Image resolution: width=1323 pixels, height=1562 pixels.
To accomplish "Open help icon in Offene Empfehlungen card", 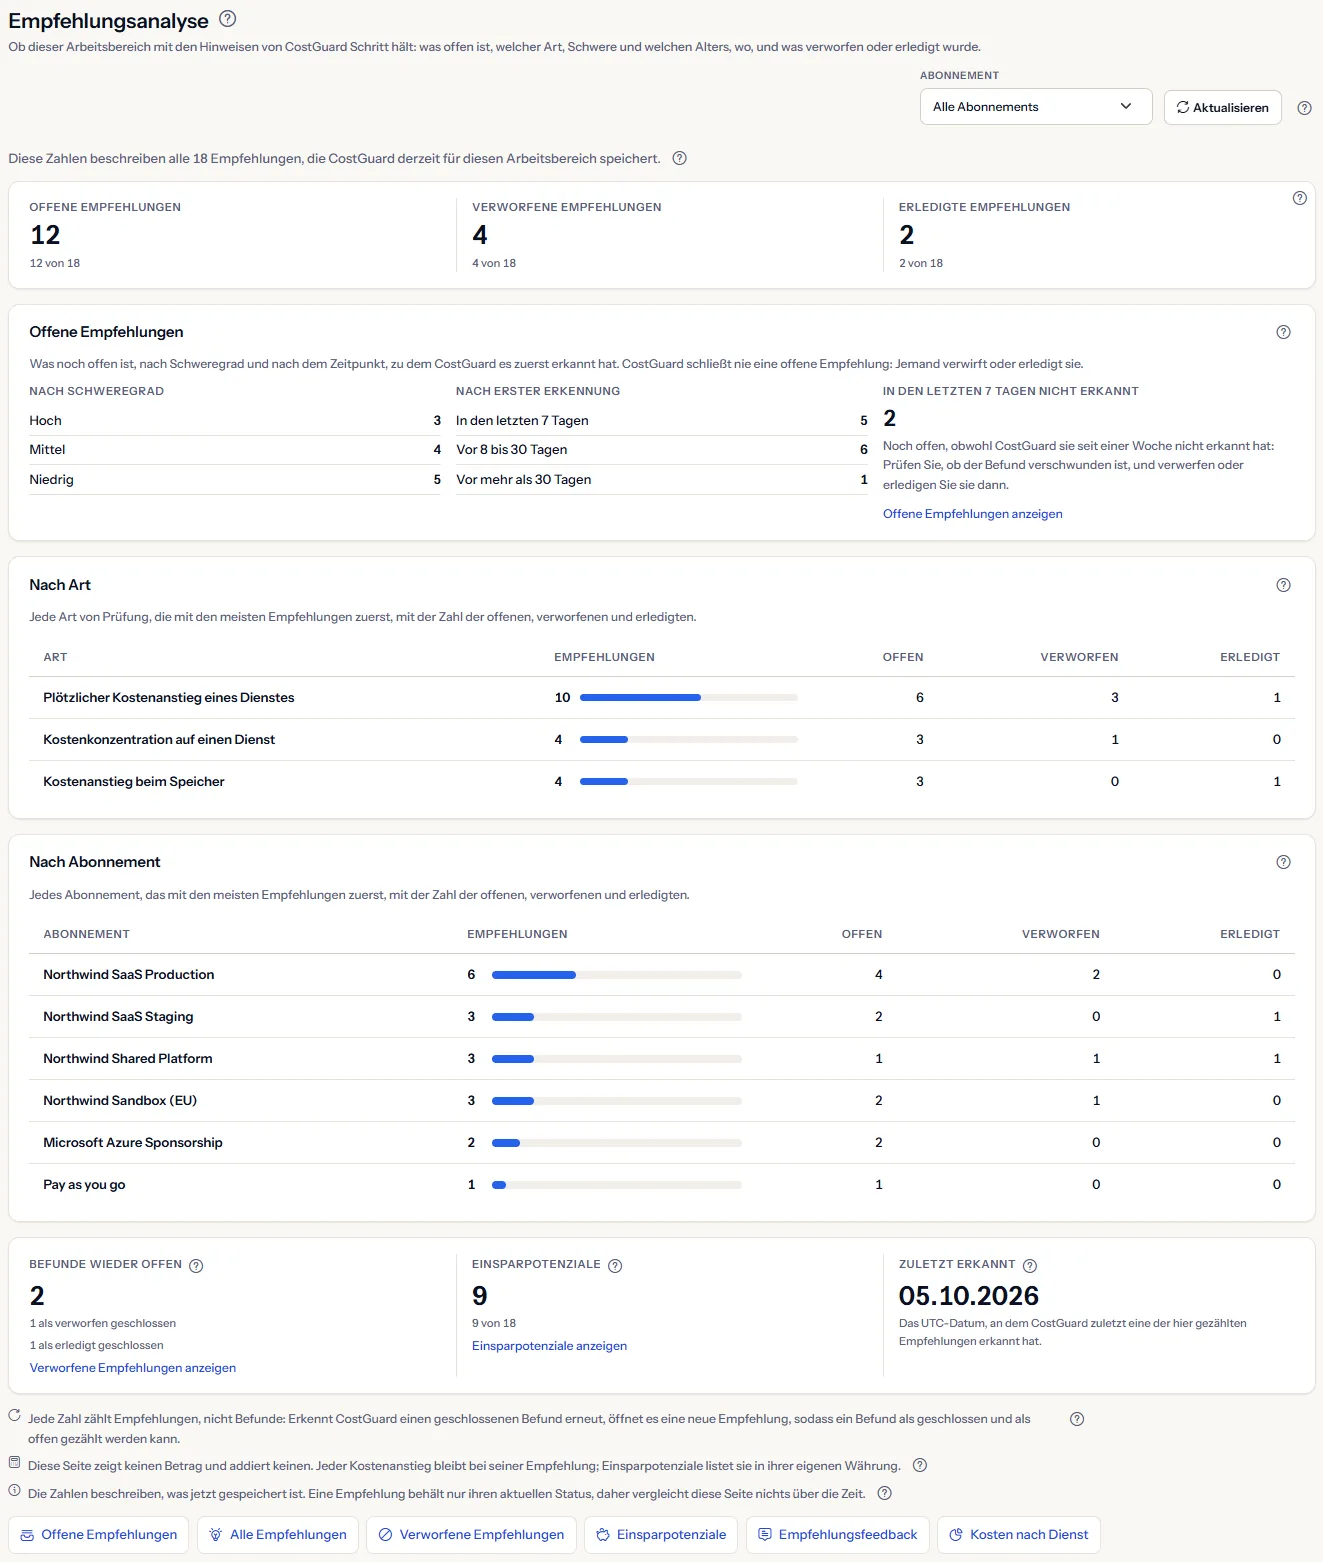I will [x=1284, y=332].
